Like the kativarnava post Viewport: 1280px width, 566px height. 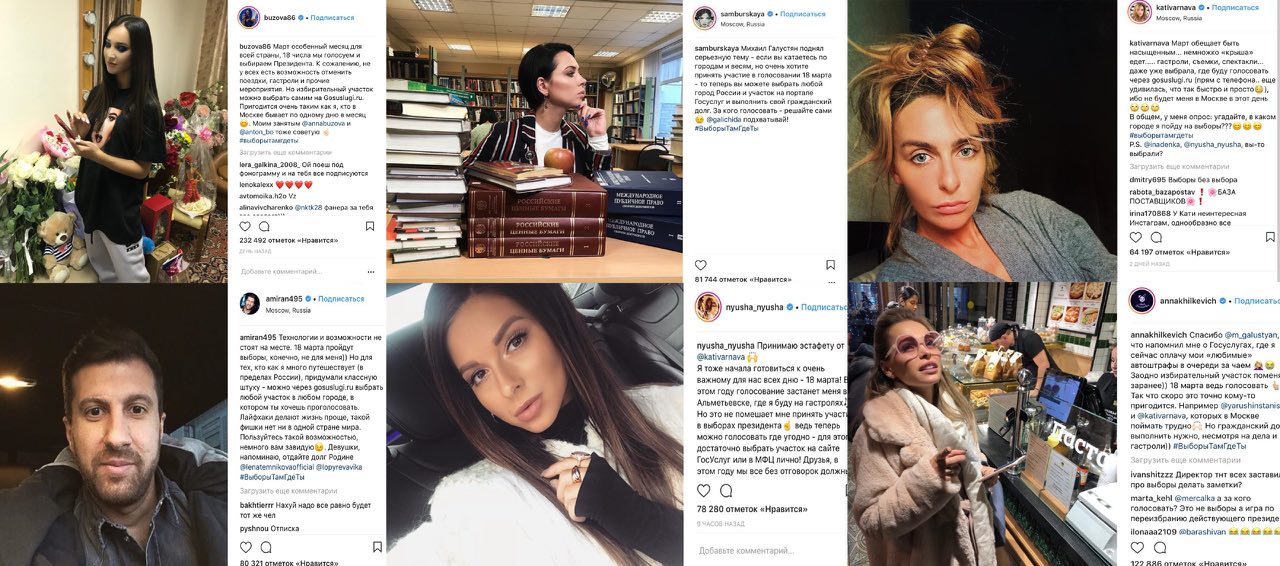pyautogui.click(x=1136, y=238)
